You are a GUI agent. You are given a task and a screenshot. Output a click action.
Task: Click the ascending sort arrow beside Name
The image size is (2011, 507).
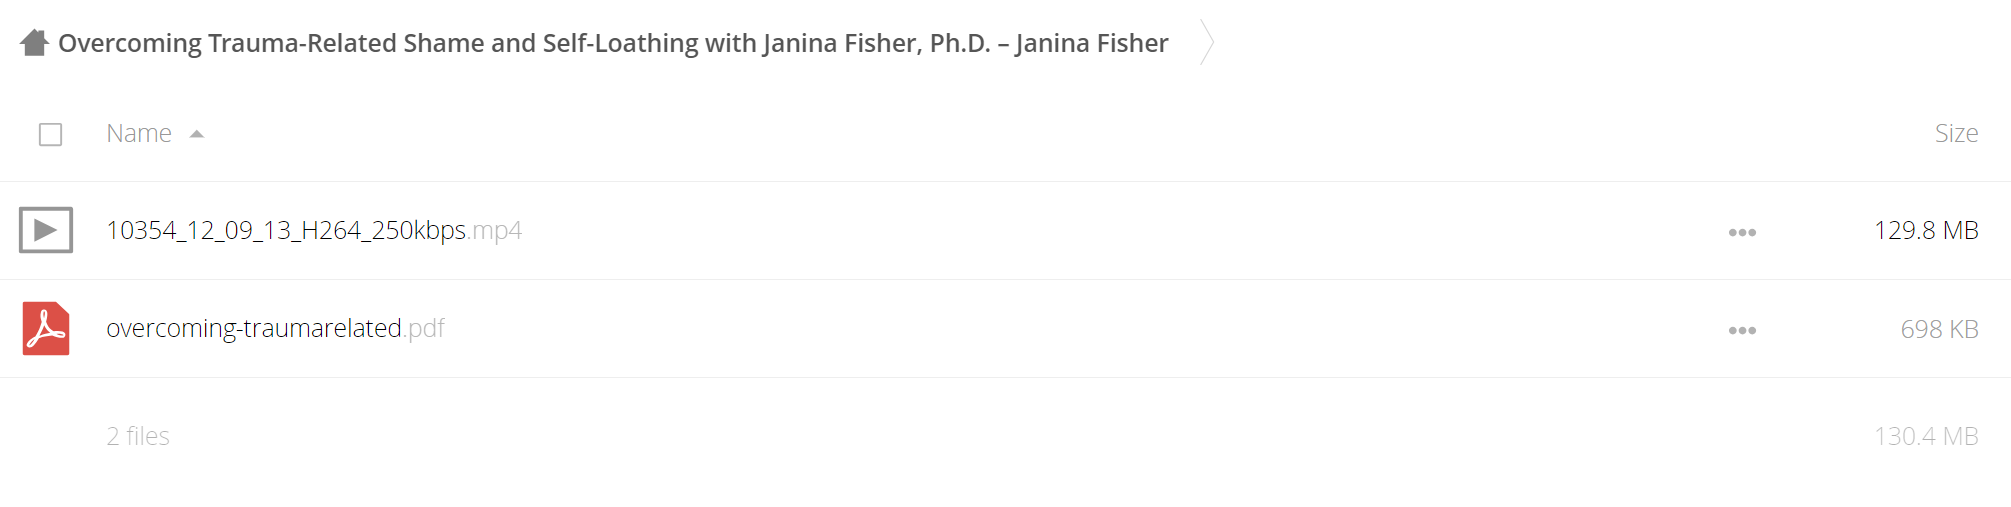pyautogui.click(x=197, y=134)
